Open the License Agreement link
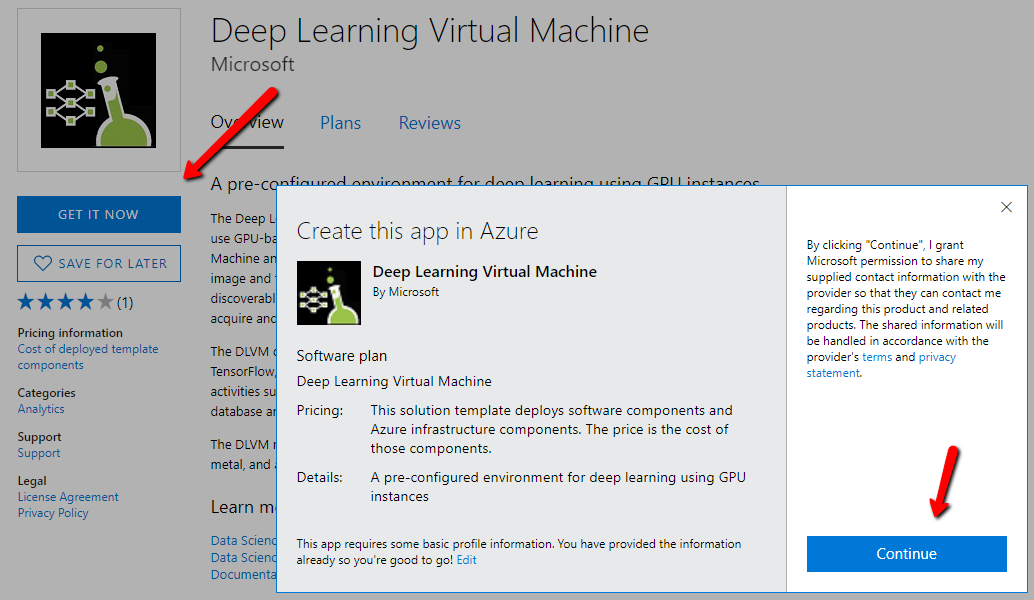Screen dimensions: 1034x600 (x=68, y=497)
